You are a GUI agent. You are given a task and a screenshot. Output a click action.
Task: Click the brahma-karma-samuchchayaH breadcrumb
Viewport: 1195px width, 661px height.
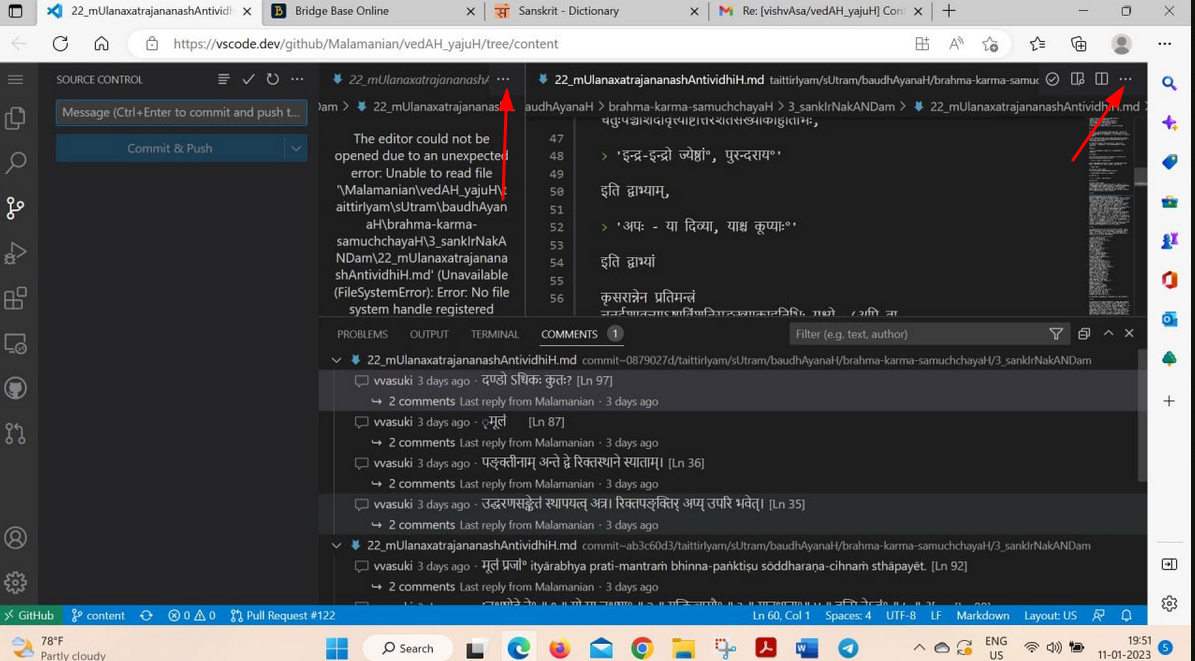tap(690, 107)
